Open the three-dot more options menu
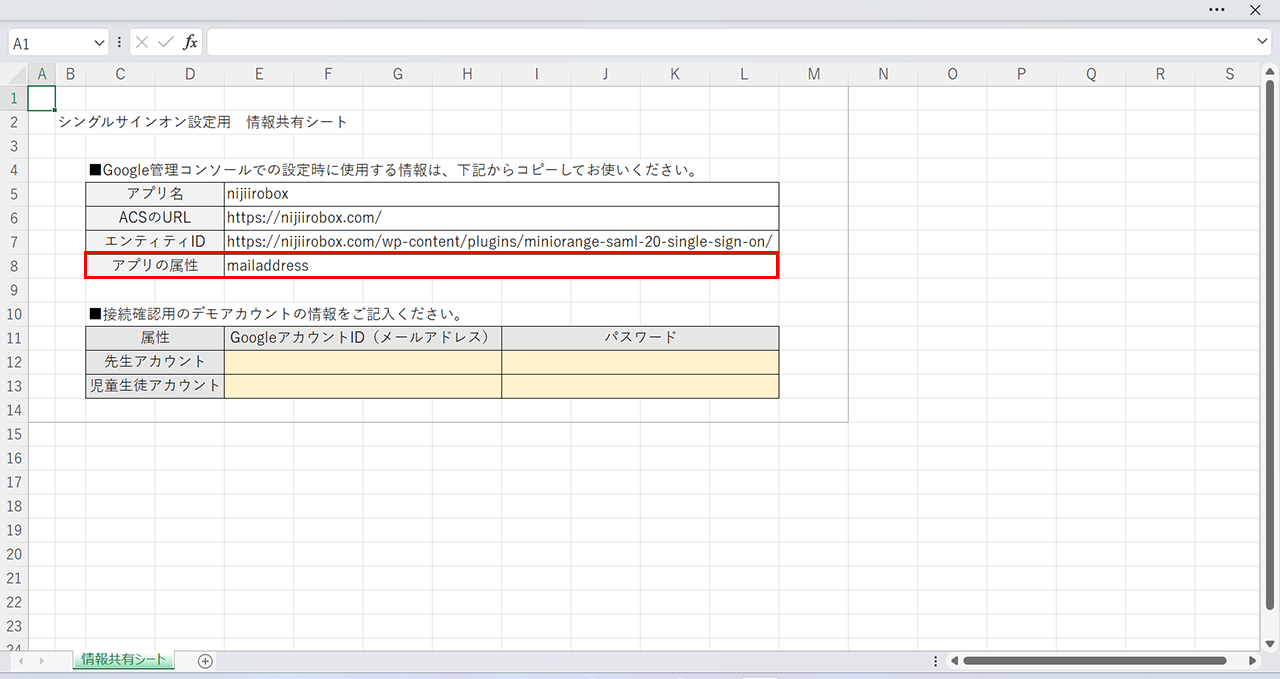 1217,9
